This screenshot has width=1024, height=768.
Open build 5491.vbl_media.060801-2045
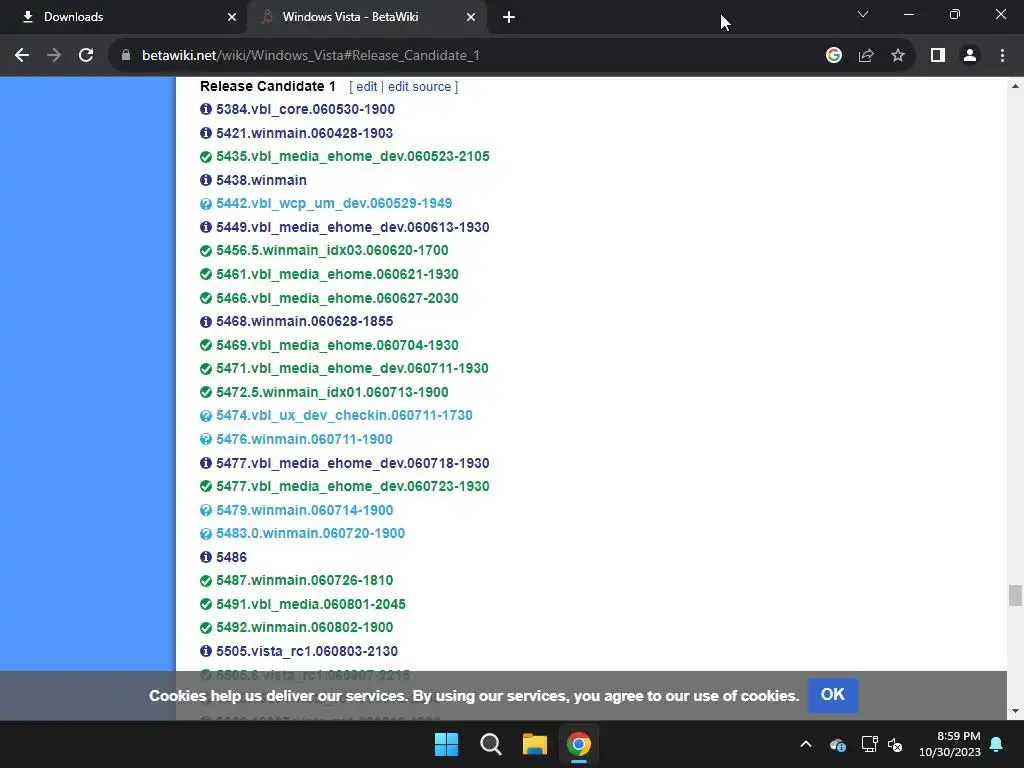[x=311, y=604]
